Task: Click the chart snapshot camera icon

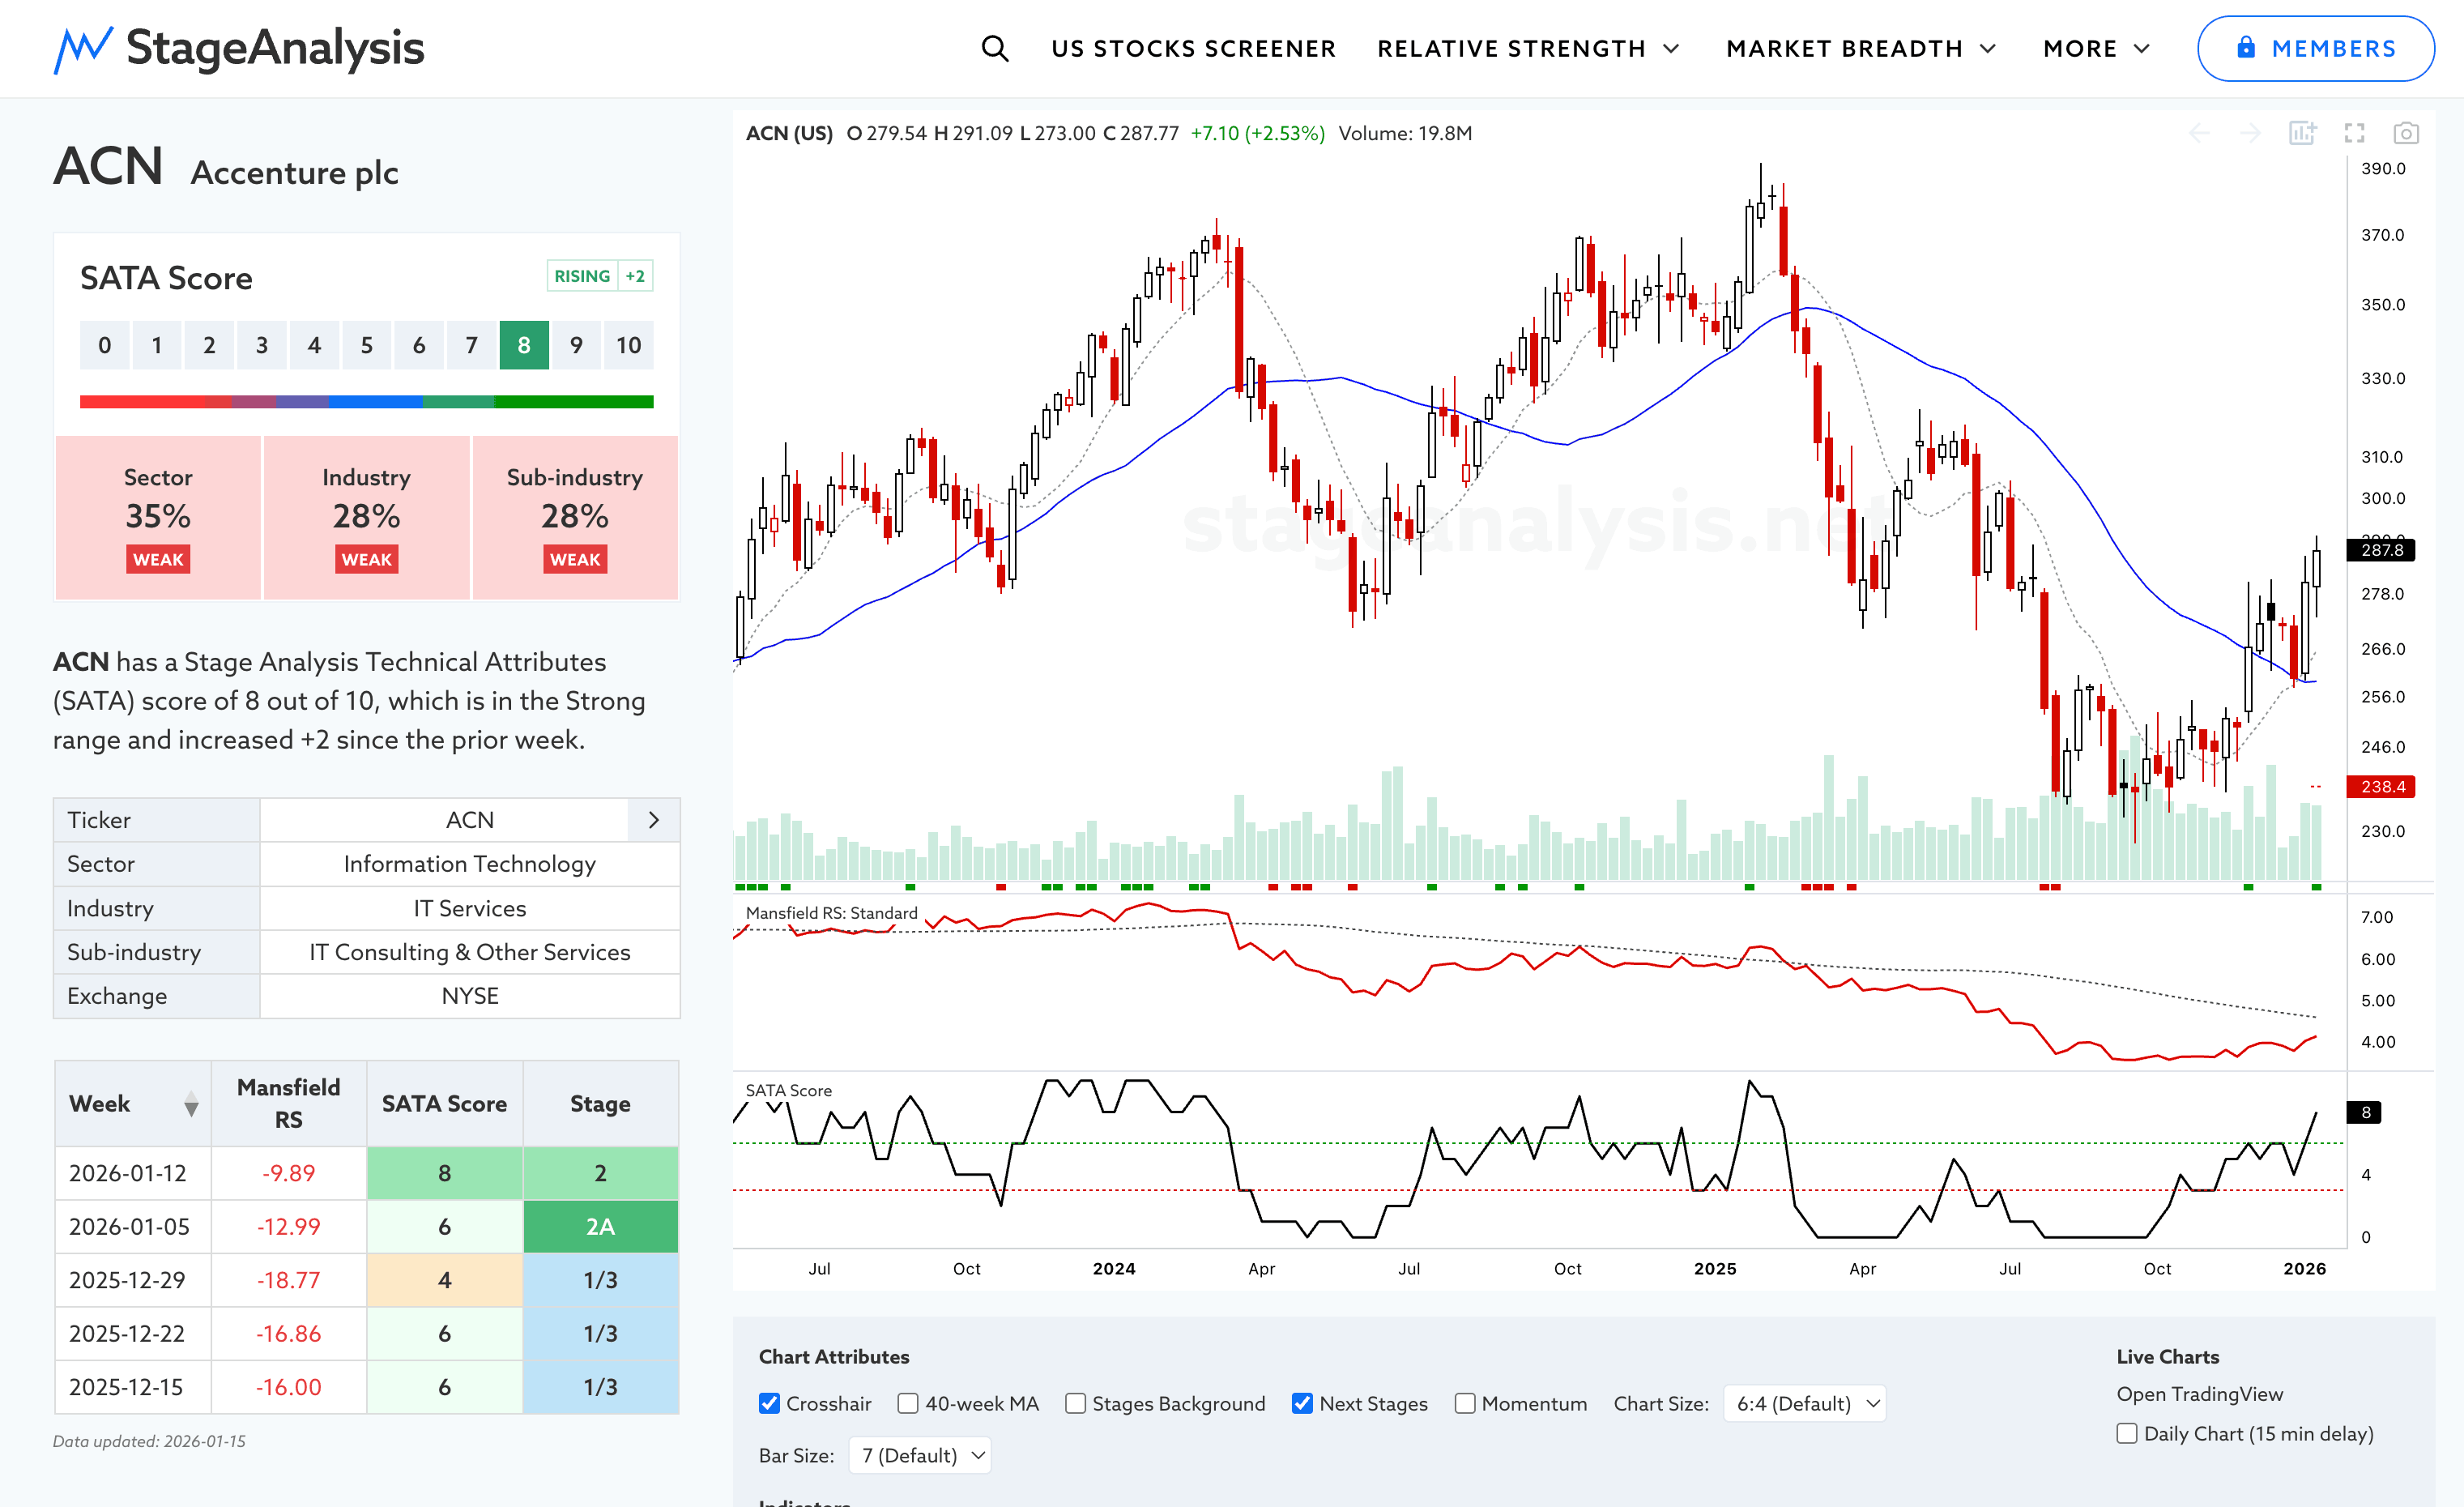Action: point(2405,133)
